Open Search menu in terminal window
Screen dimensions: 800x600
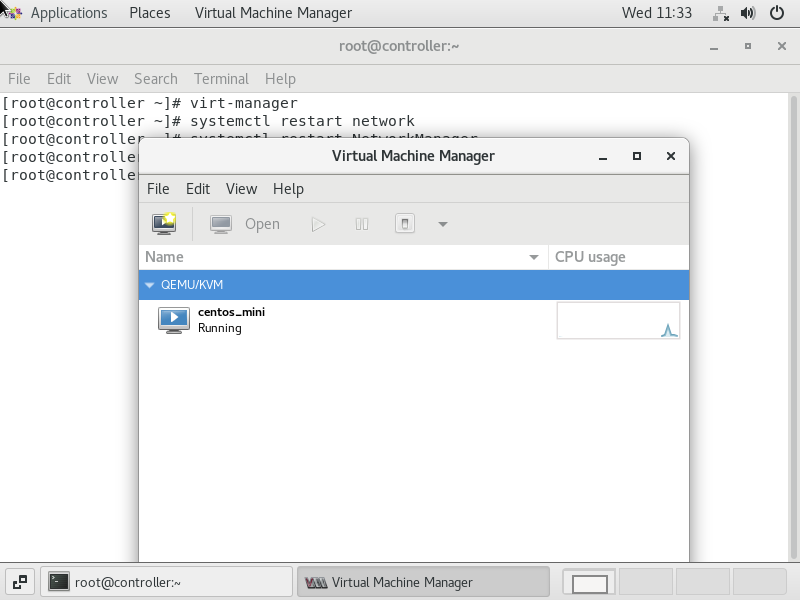tap(156, 79)
